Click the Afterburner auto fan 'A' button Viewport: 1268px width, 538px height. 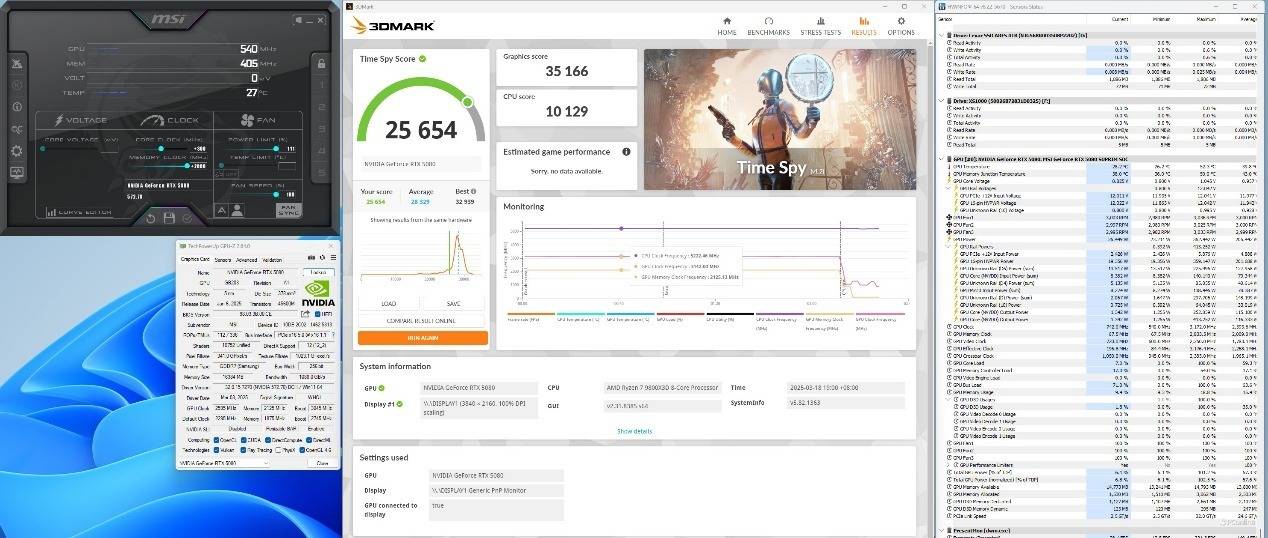[222, 211]
